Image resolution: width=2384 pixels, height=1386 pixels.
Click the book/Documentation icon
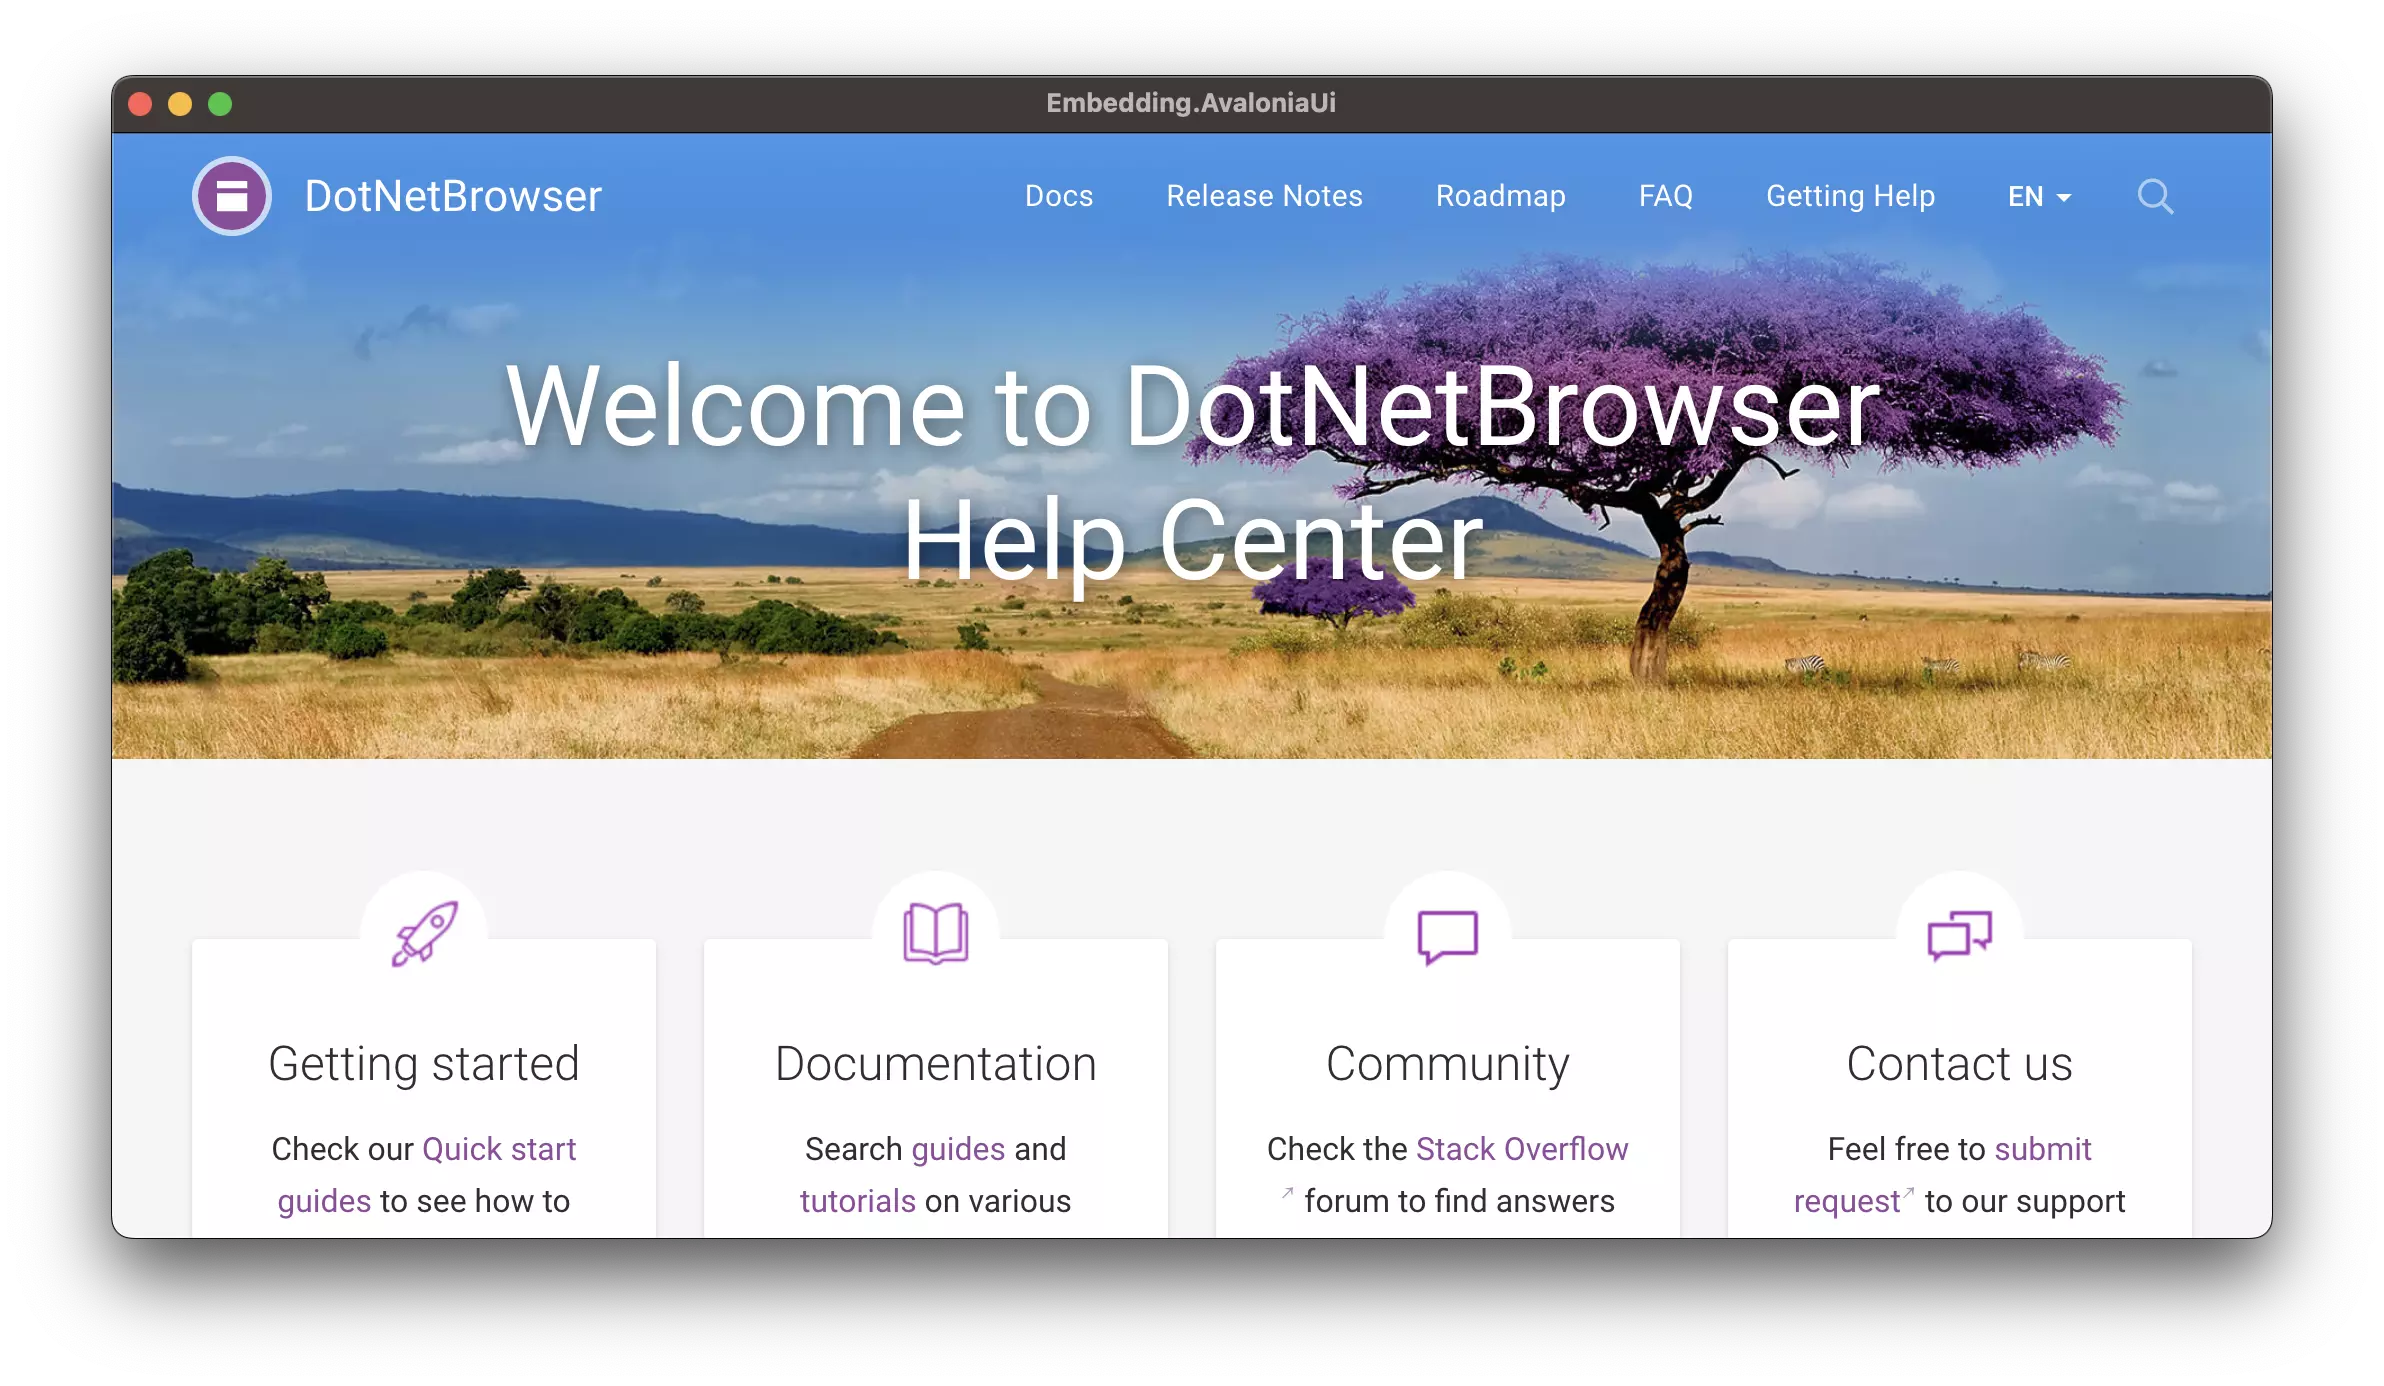tap(935, 934)
